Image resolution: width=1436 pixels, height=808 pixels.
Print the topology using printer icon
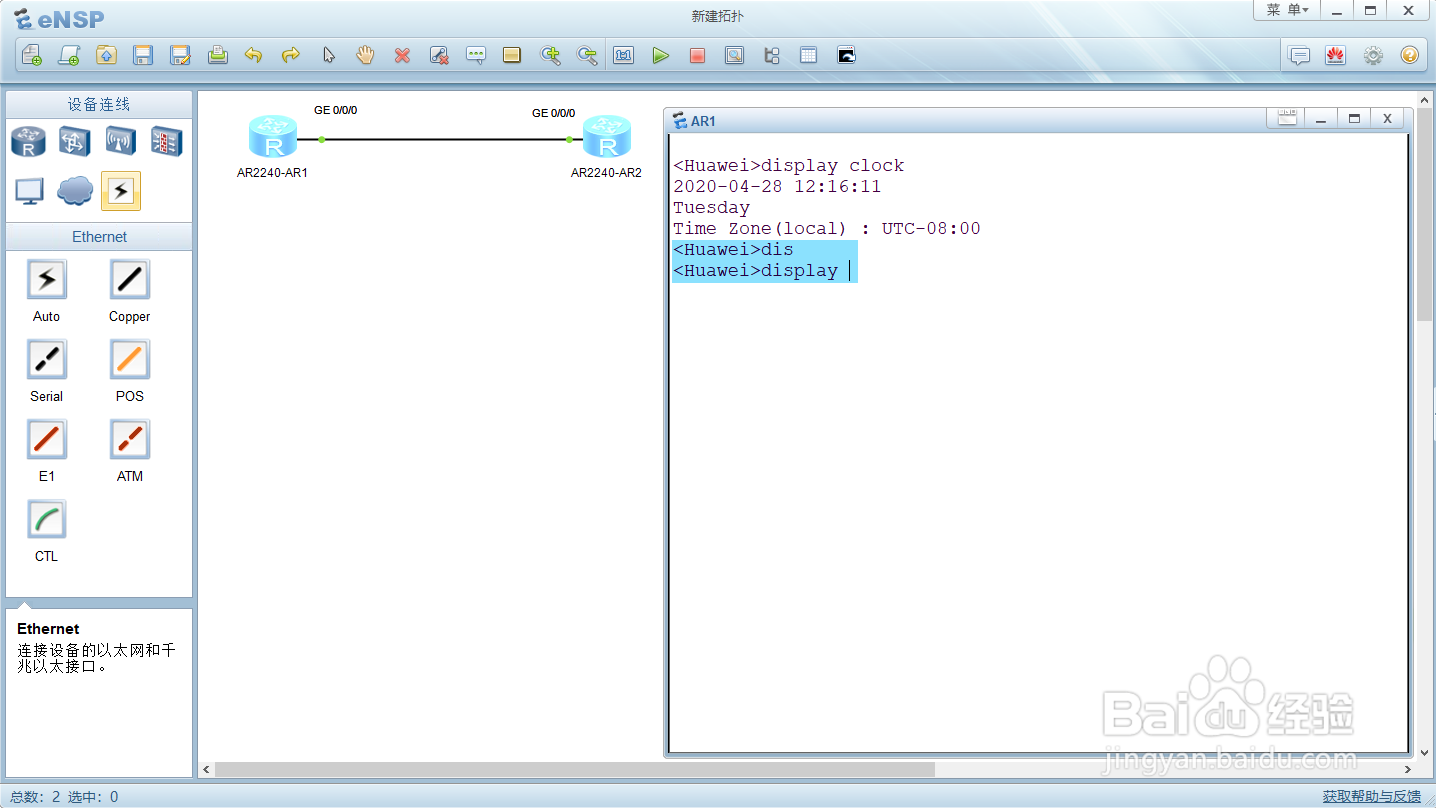(217, 55)
